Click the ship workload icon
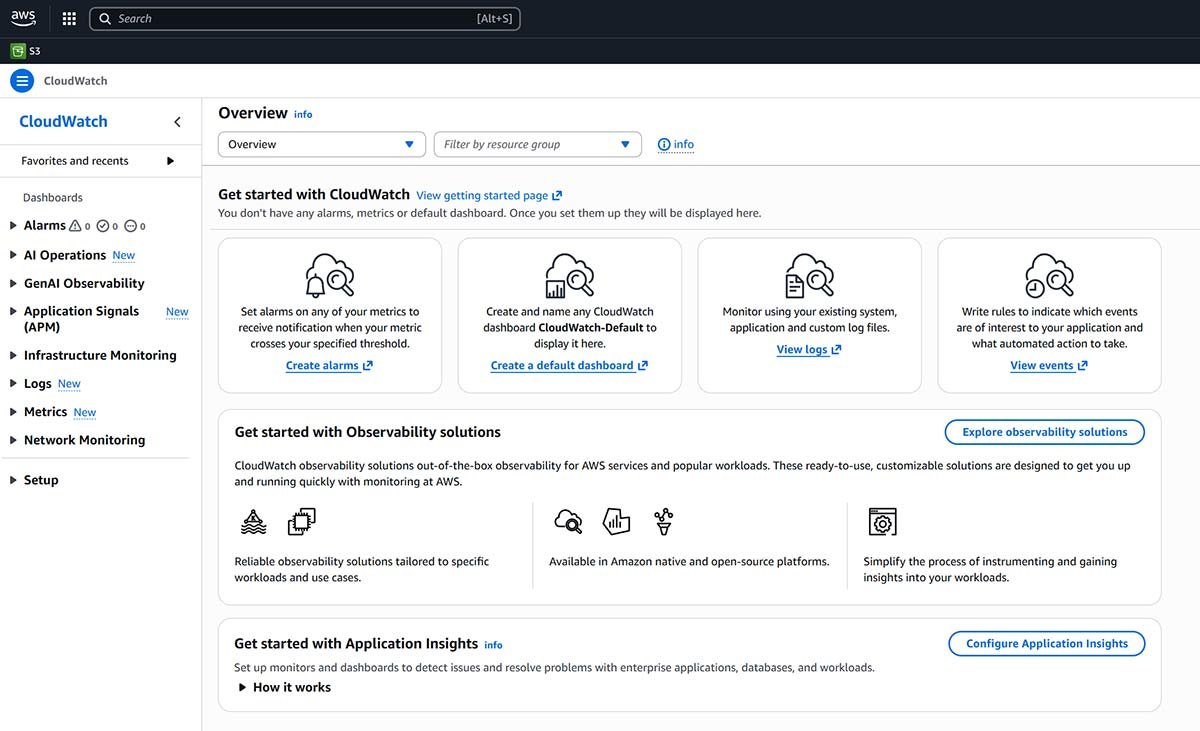Screen dimensions: 1200x731 click(254, 521)
